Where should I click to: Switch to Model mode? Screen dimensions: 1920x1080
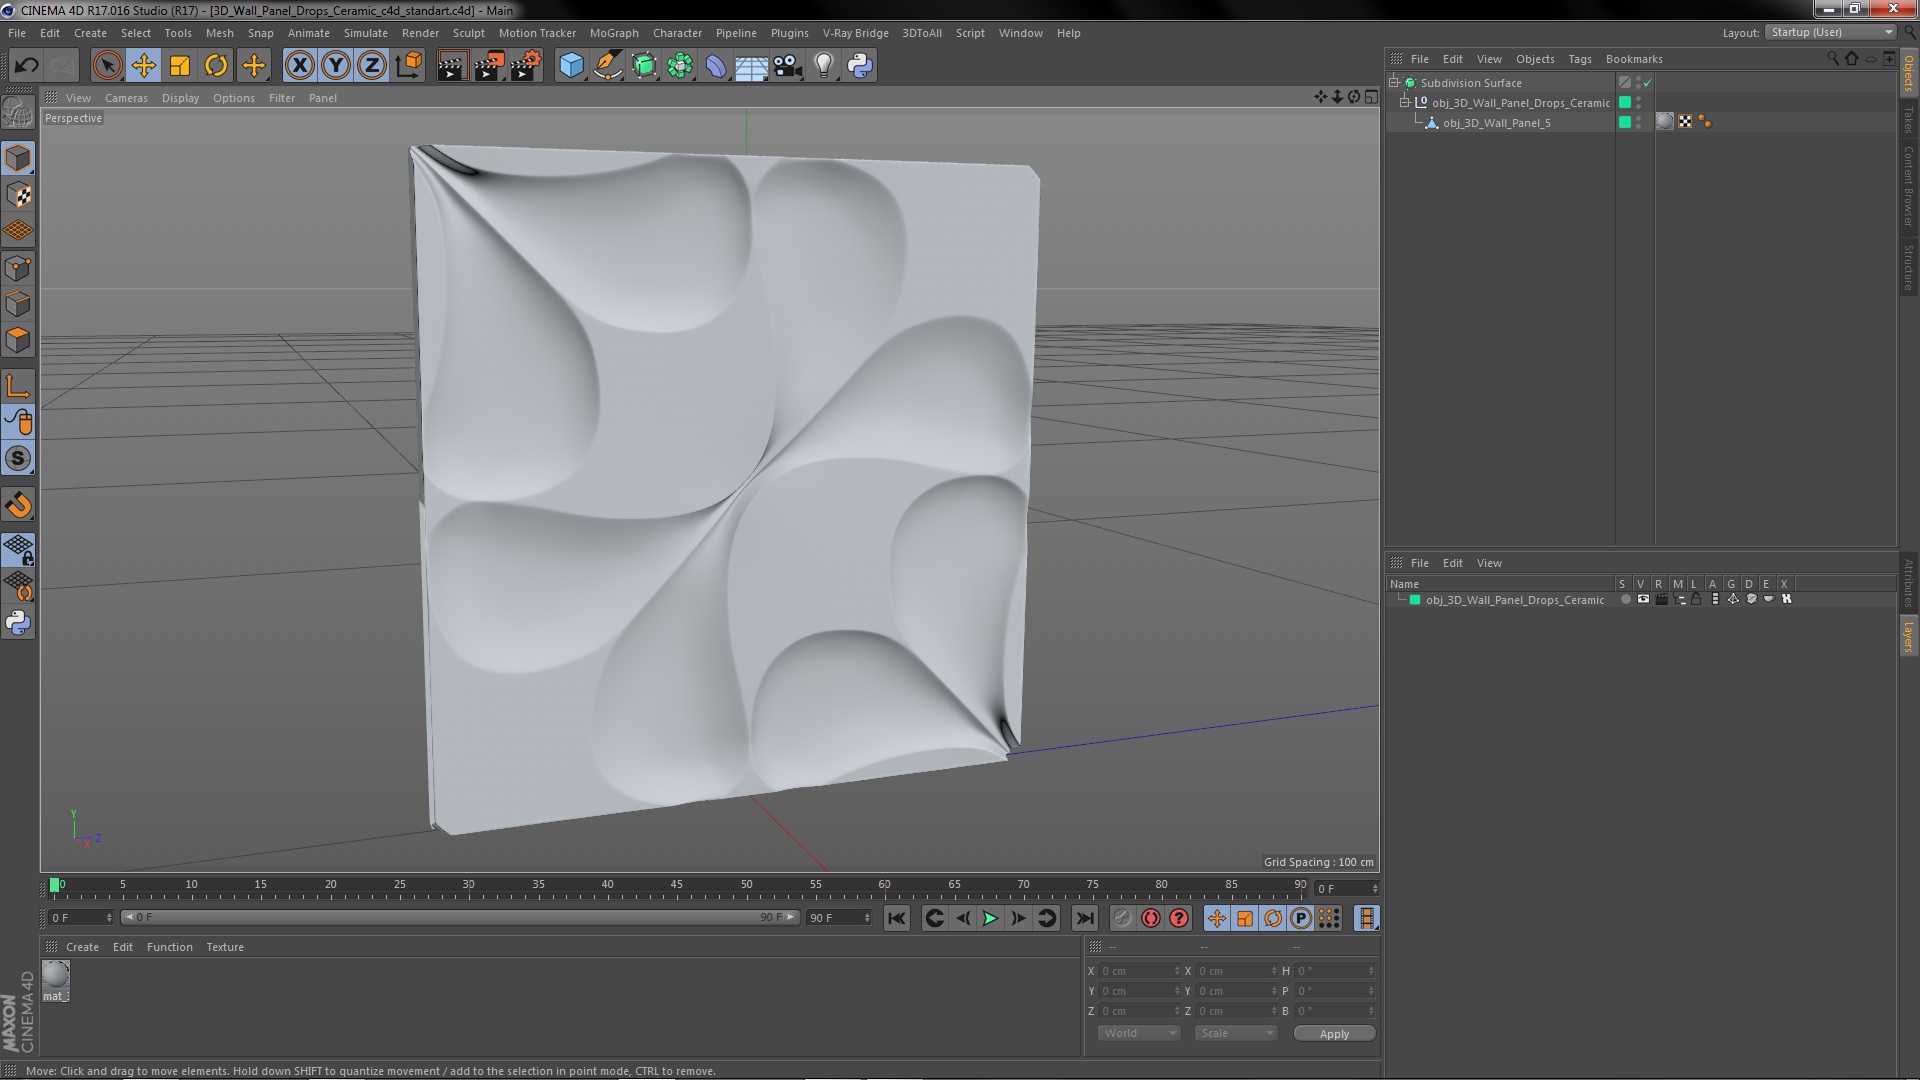pyautogui.click(x=18, y=158)
